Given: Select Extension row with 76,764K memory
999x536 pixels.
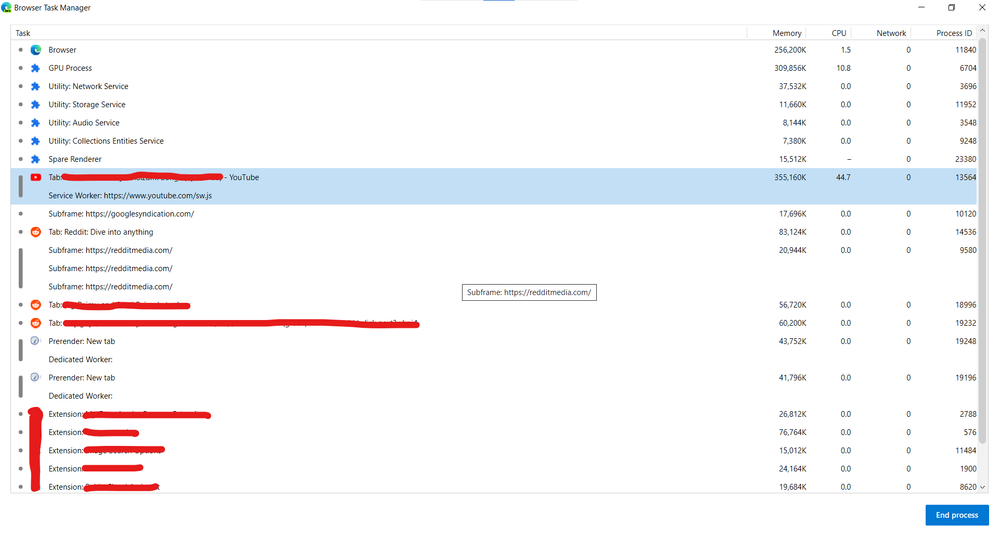Looking at the screenshot, I should click(x=494, y=432).
